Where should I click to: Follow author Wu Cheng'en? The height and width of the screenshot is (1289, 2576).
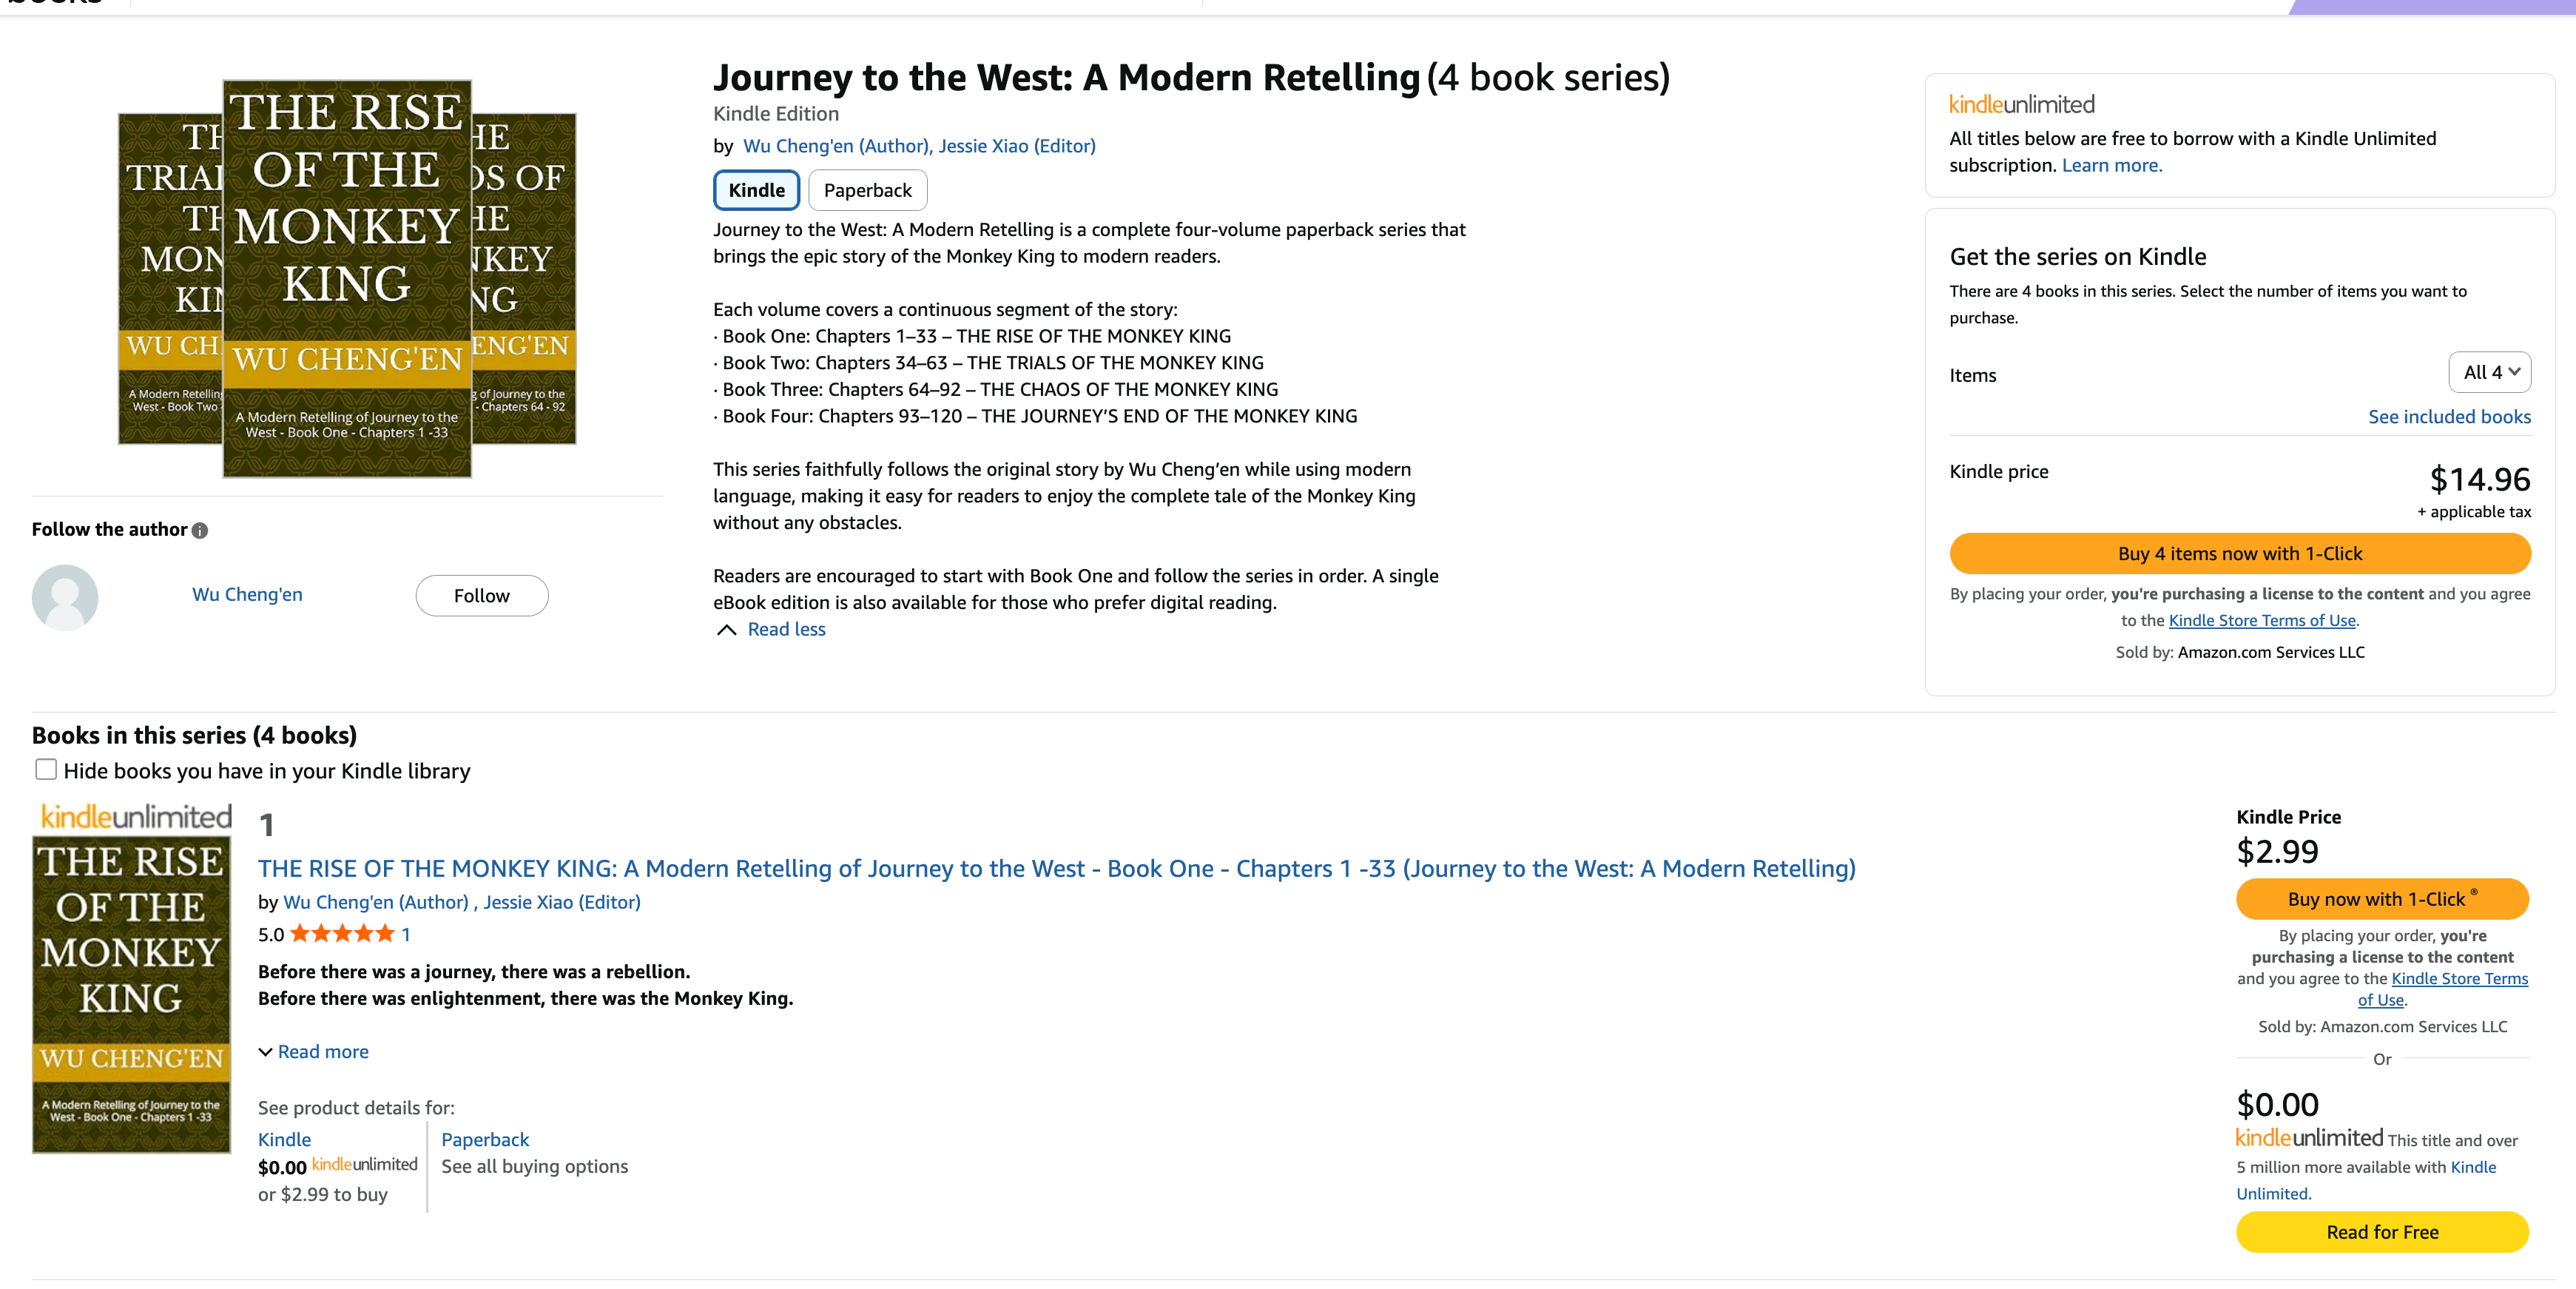[x=482, y=595]
